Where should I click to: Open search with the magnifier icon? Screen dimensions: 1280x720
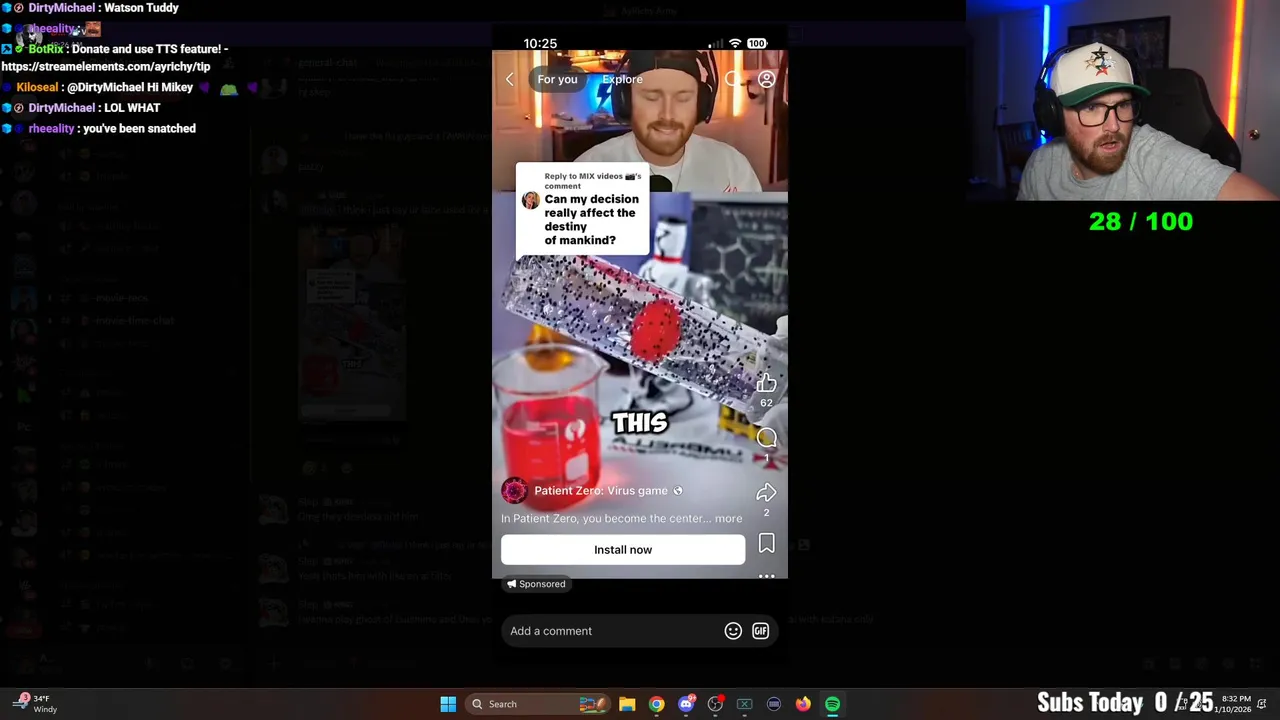tap(734, 79)
